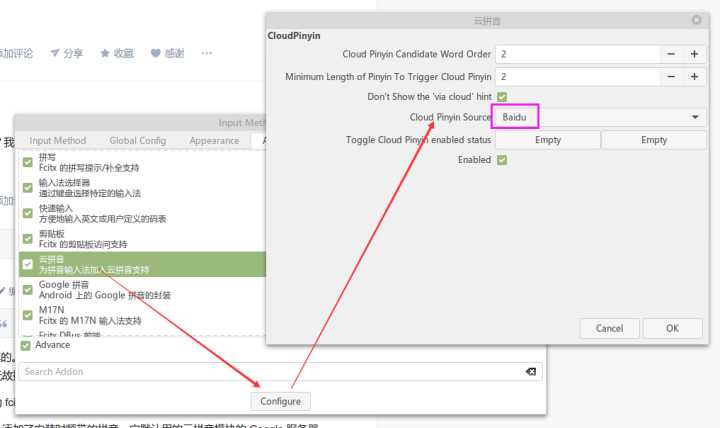Select the M17N addon row

coord(142,315)
